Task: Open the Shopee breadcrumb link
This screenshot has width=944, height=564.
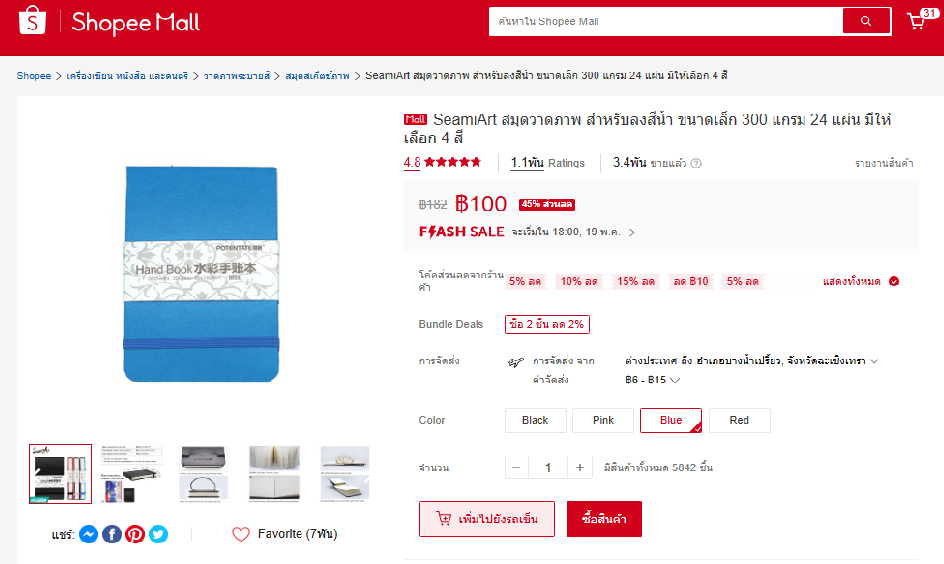Action: (34, 76)
